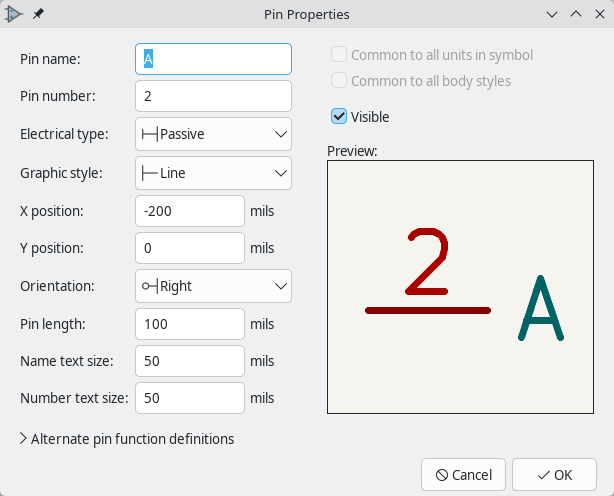Focus the Y position field

pyautogui.click(x=190, y=248)
